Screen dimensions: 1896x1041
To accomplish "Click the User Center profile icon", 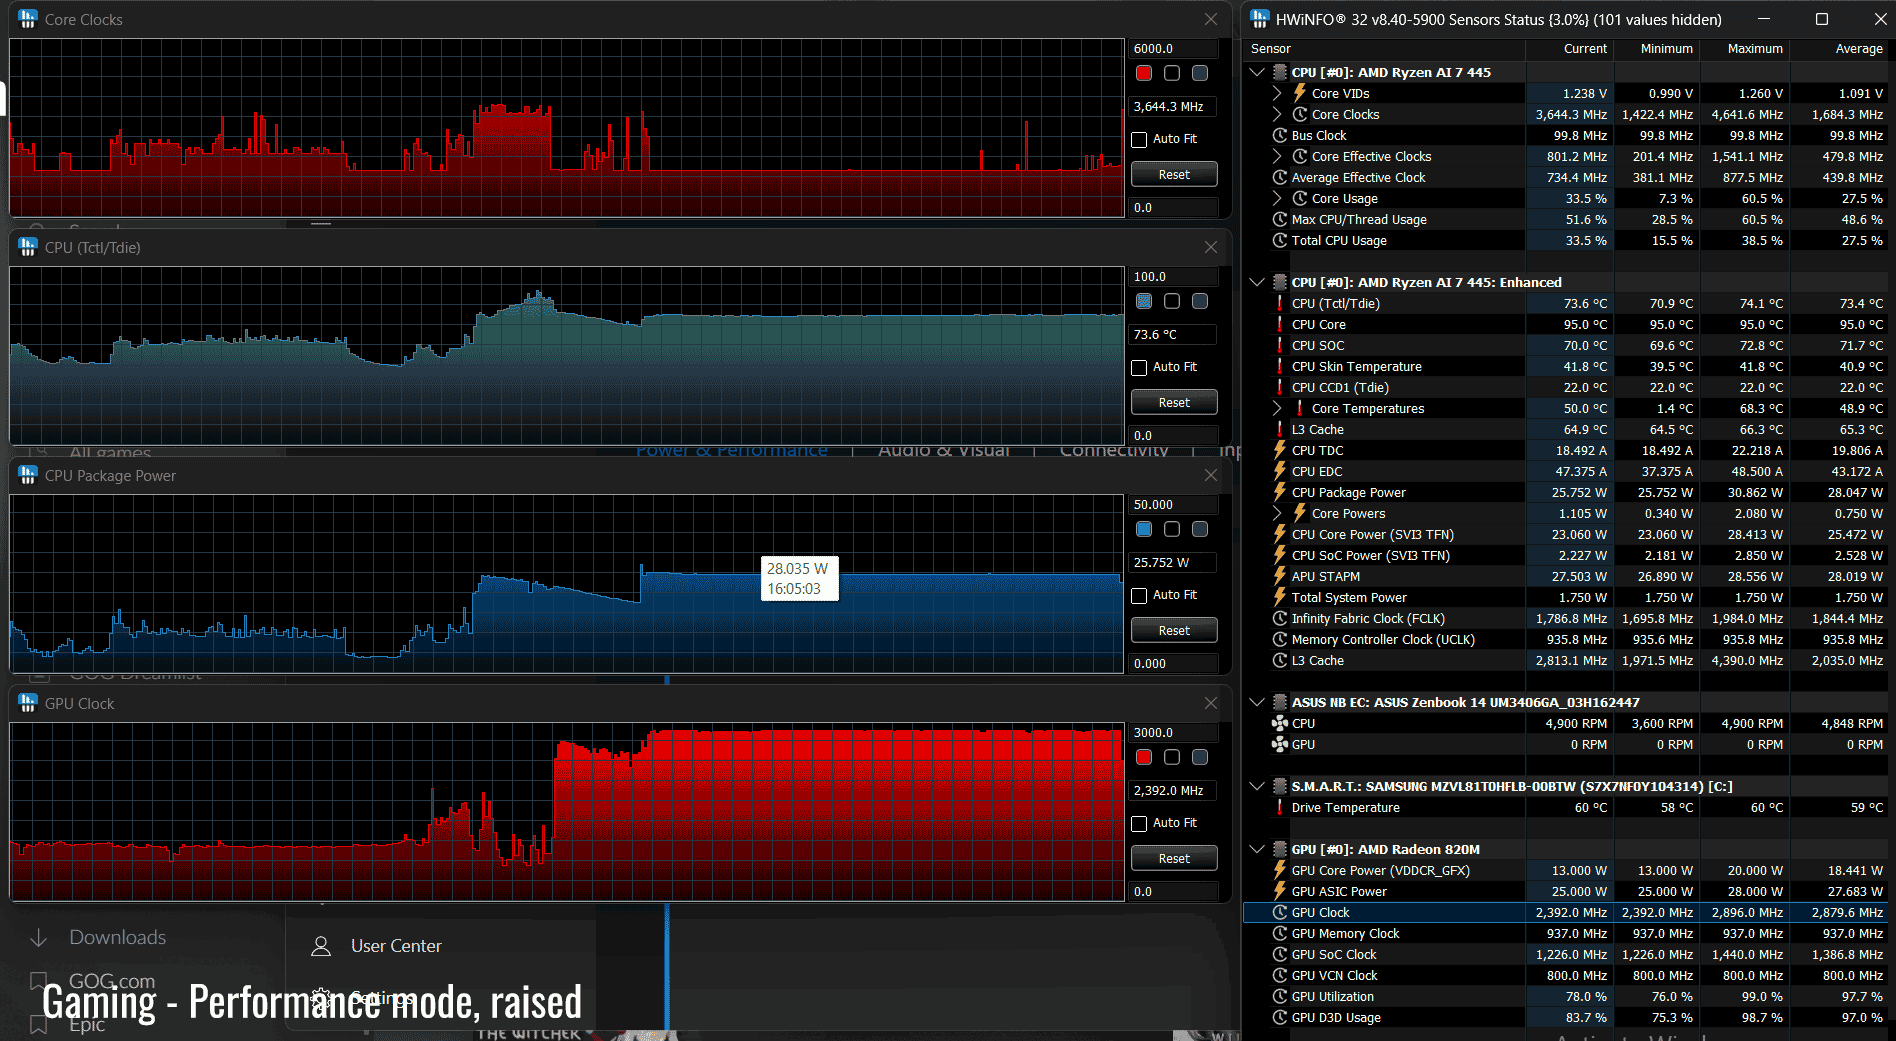I will (x=321, y=946).
